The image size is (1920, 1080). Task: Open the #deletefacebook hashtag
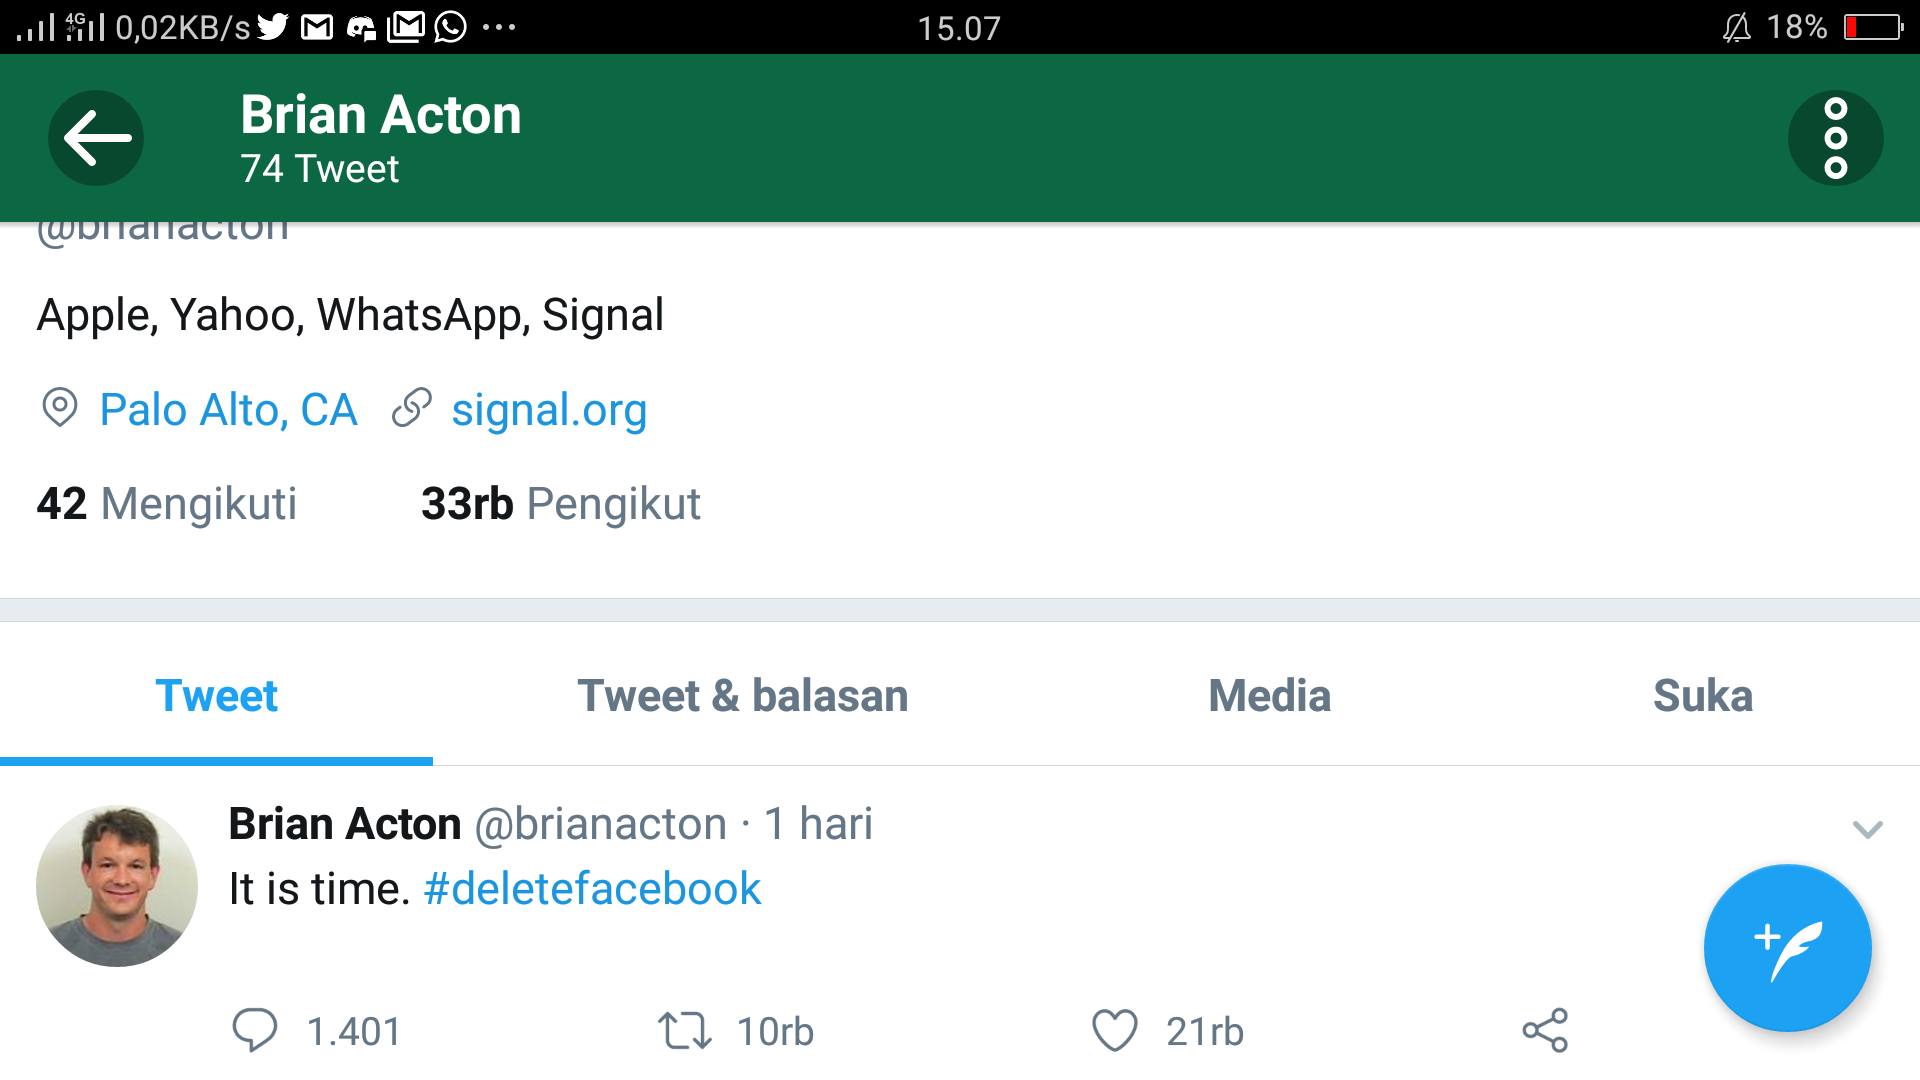click(x=592, y=889)
